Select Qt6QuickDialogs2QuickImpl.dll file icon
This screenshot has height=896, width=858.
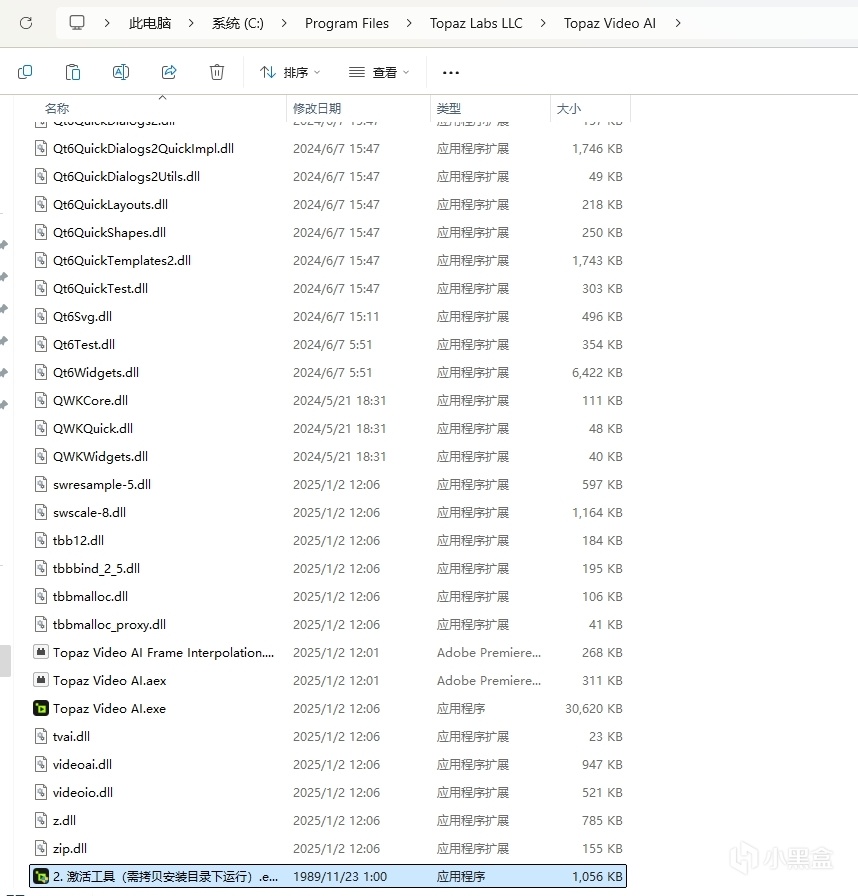click(41, 149)
